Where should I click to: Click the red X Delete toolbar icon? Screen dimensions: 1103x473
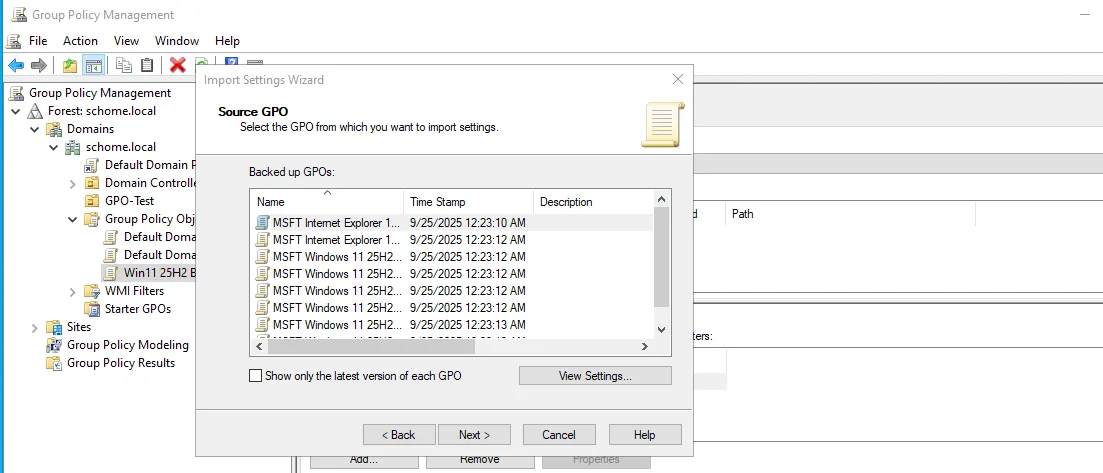[177, 65]
